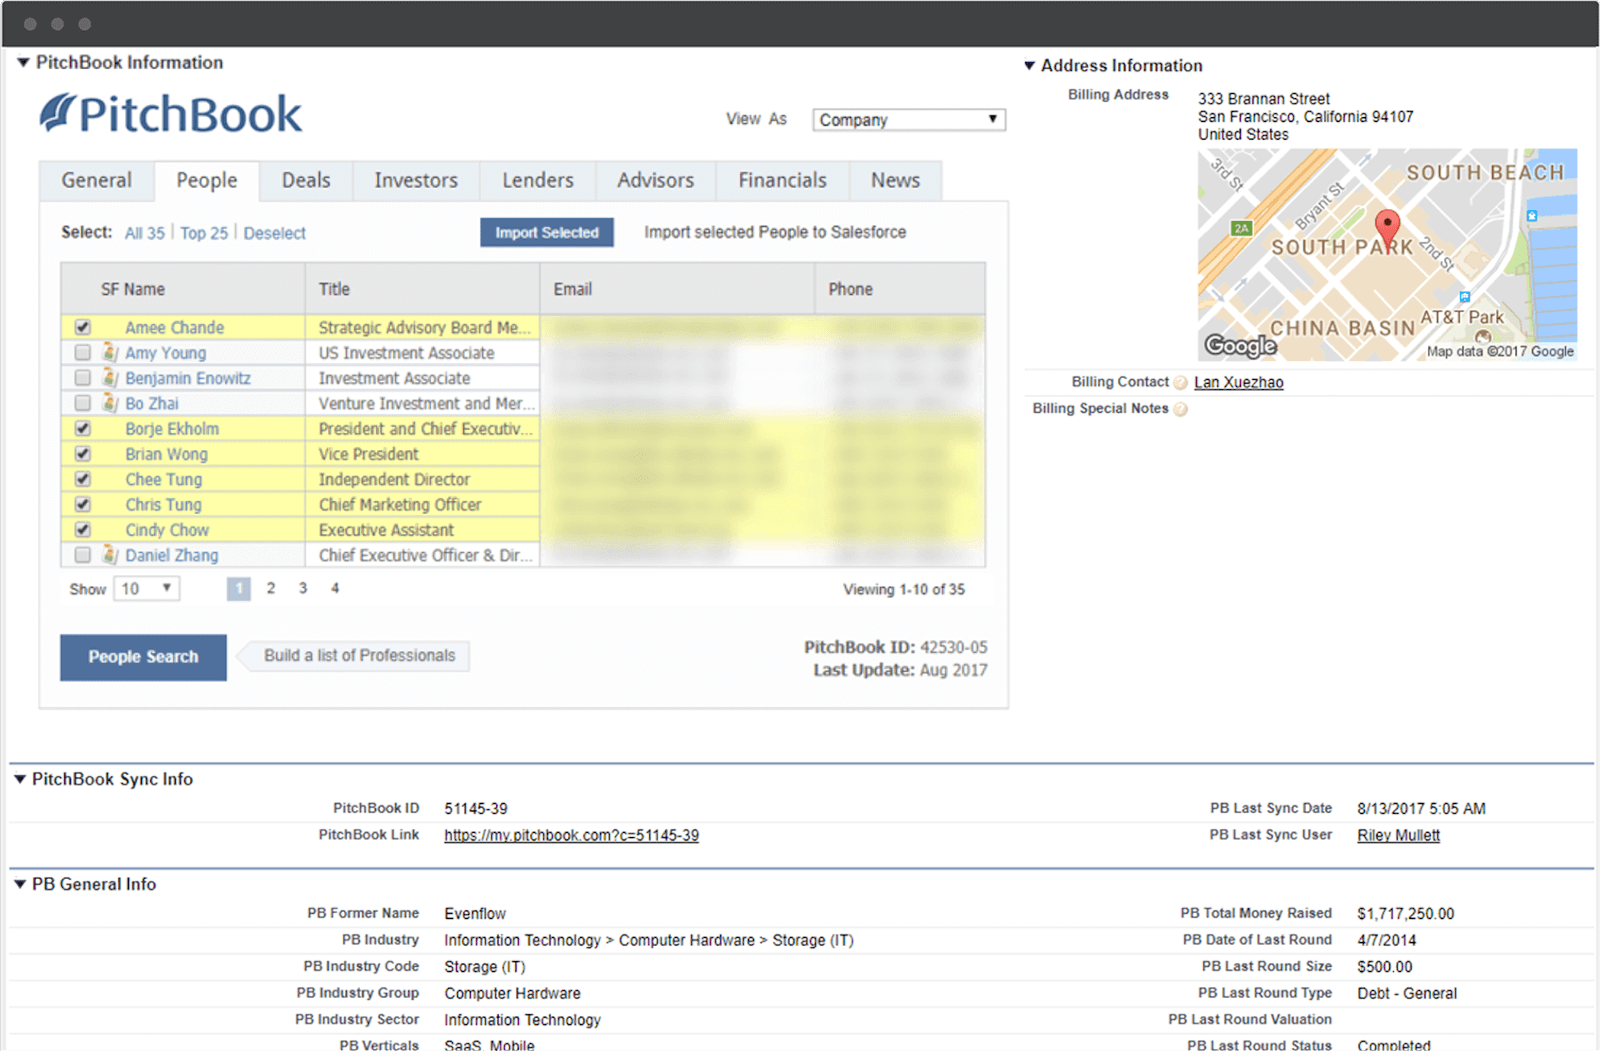Click the "Build a list of Professionals" label
Image resolution: width=1600 pixels, height=1051 pixels.
click(360, 656)
